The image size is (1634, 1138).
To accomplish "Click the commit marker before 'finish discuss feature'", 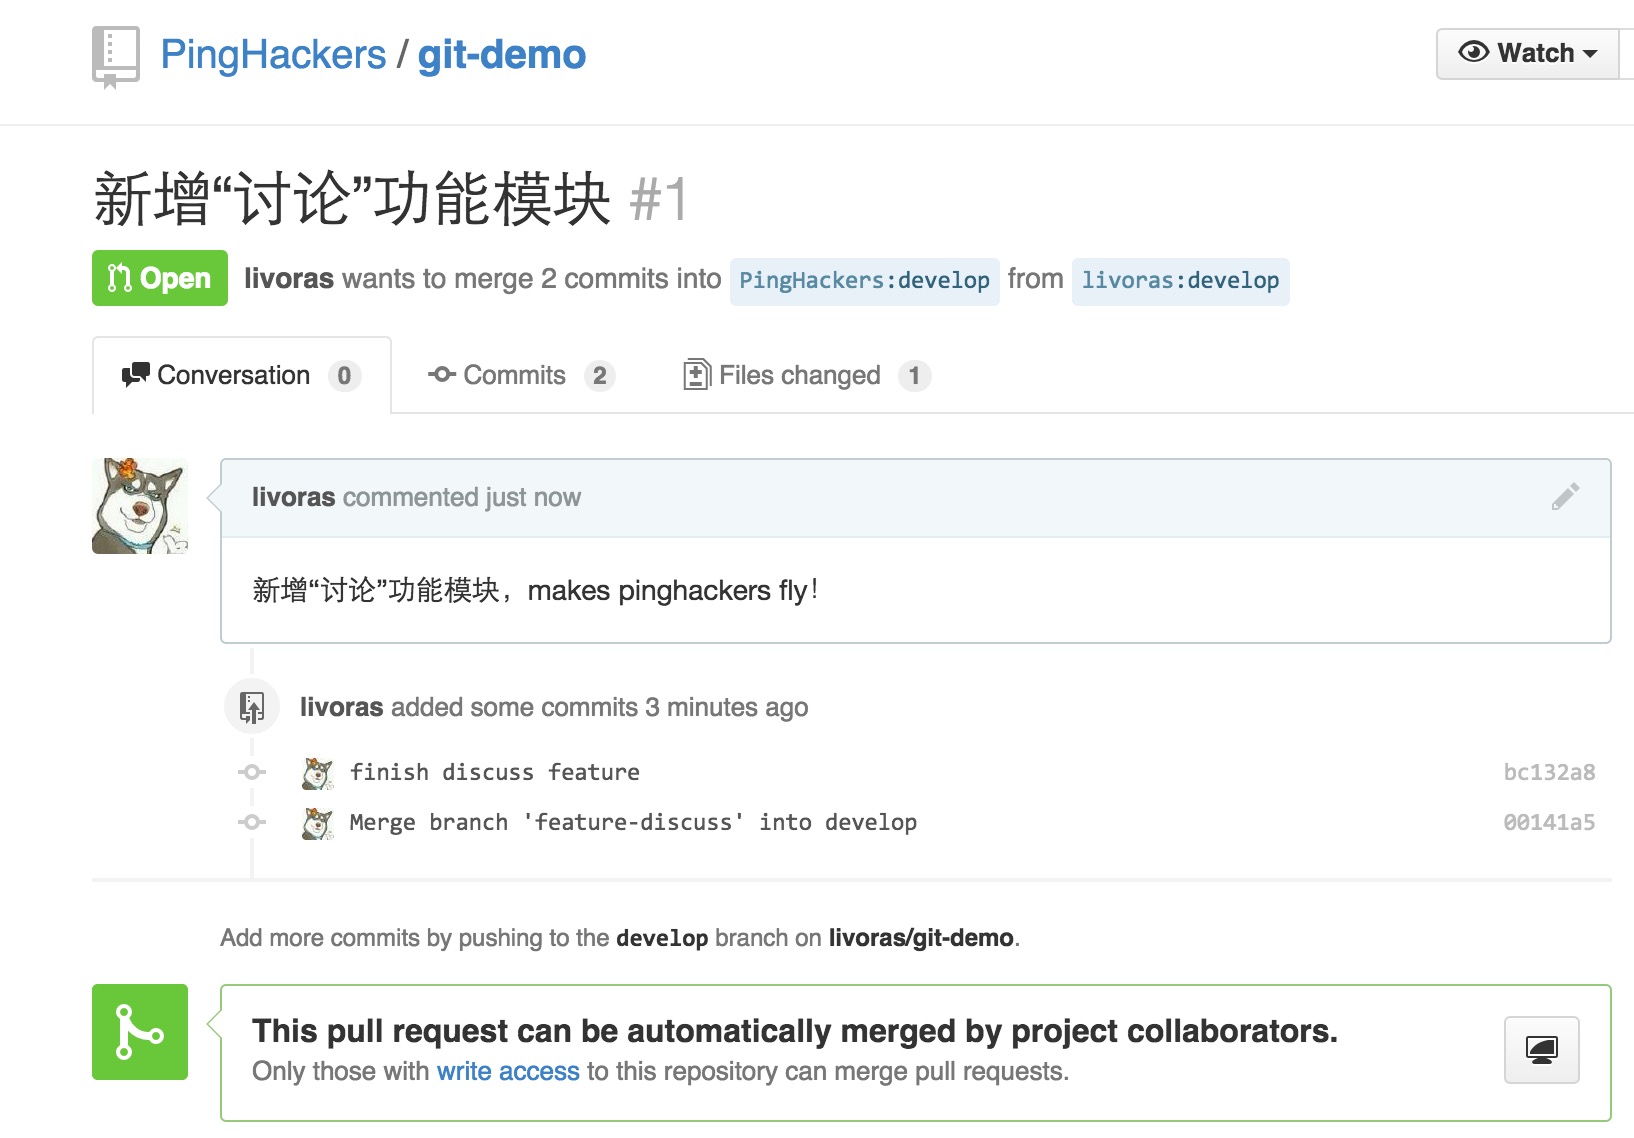I will pyautogui.click(x=251, y=771).
